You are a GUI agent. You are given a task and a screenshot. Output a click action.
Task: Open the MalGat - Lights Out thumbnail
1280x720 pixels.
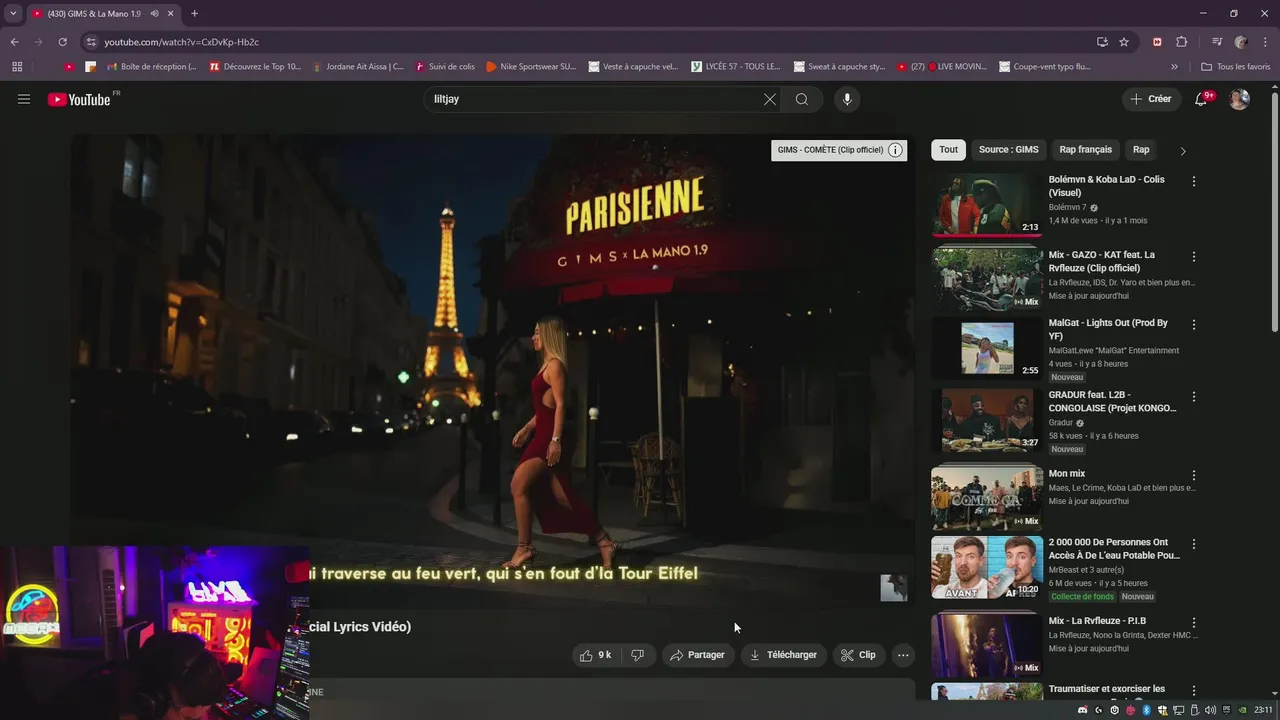point(987,347)
